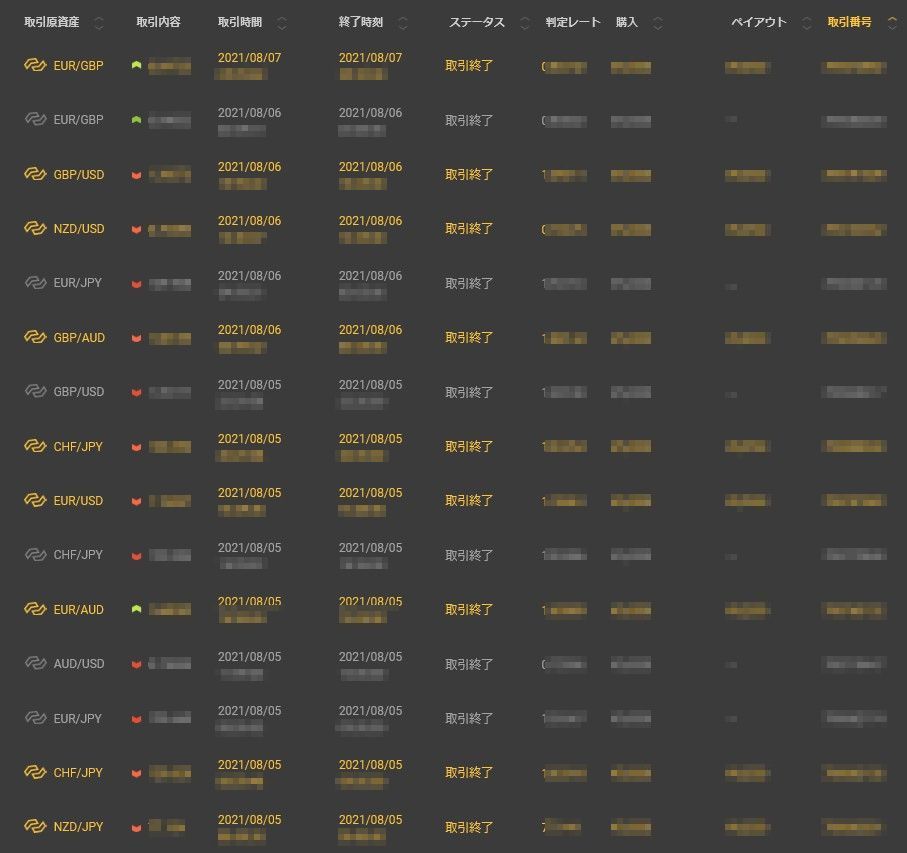The width and height of the screenshot is (907, 853).
Task: Select the 判定レート column header
Action: (573, 22)
